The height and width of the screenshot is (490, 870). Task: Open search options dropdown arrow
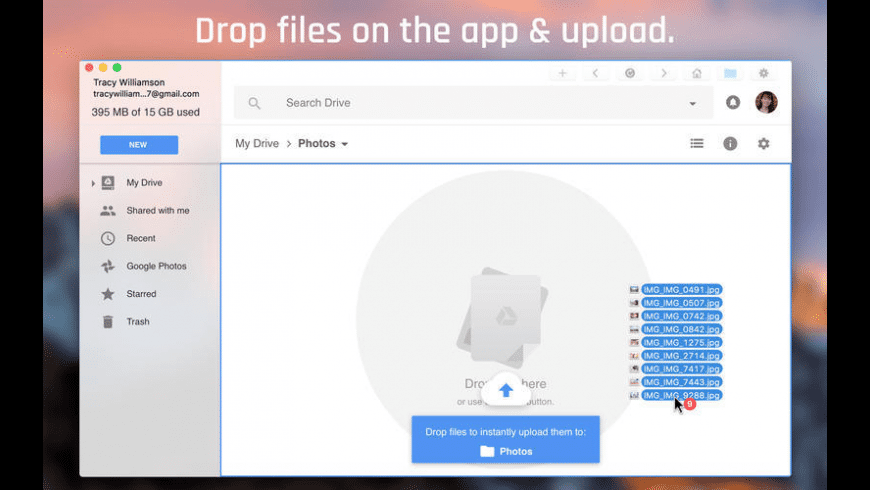[x=692, y=104]
